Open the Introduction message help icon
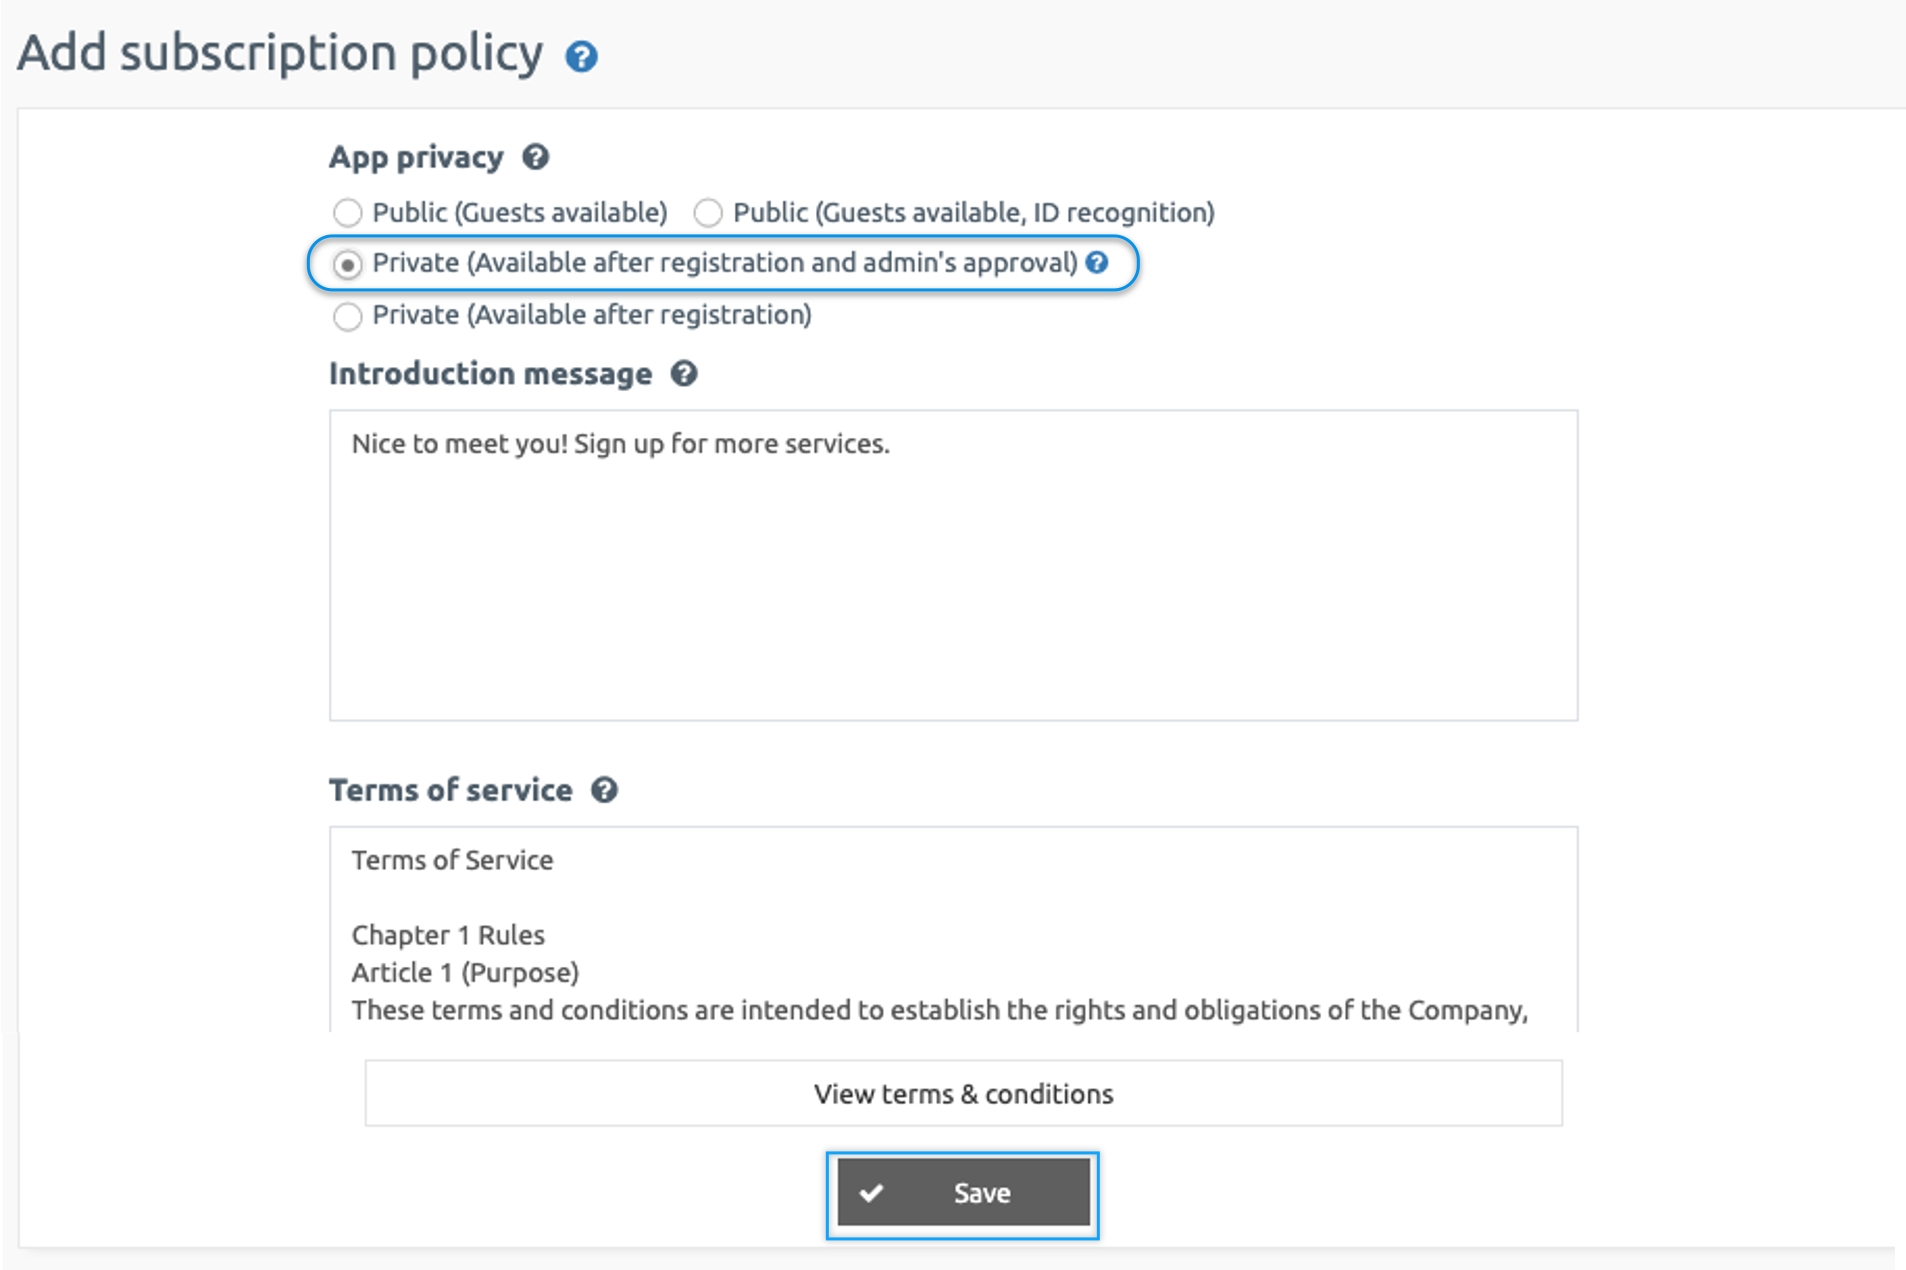 click(684, 374)
